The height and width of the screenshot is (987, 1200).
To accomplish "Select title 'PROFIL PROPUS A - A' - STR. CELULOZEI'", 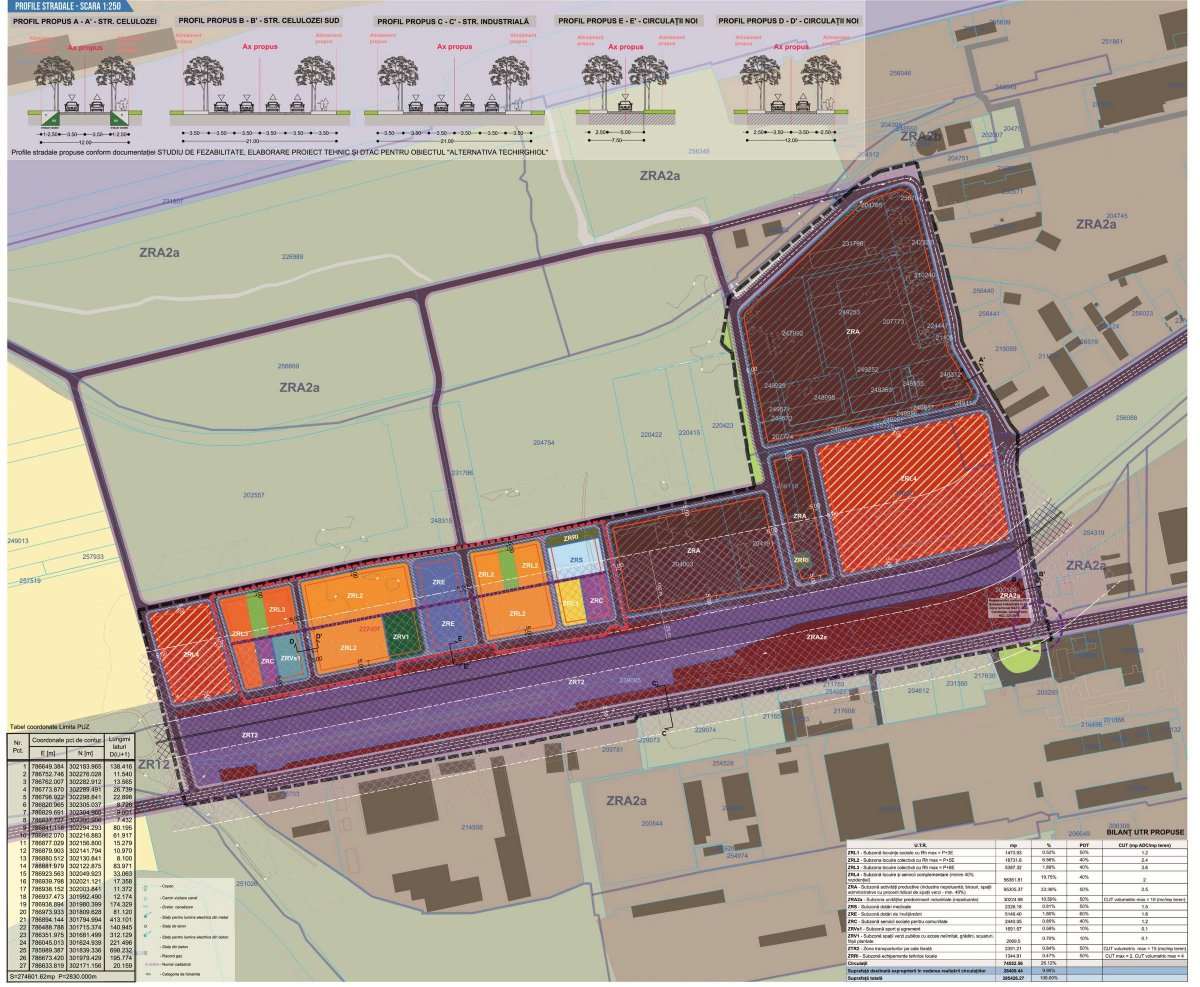I will (x=86, y=20).
